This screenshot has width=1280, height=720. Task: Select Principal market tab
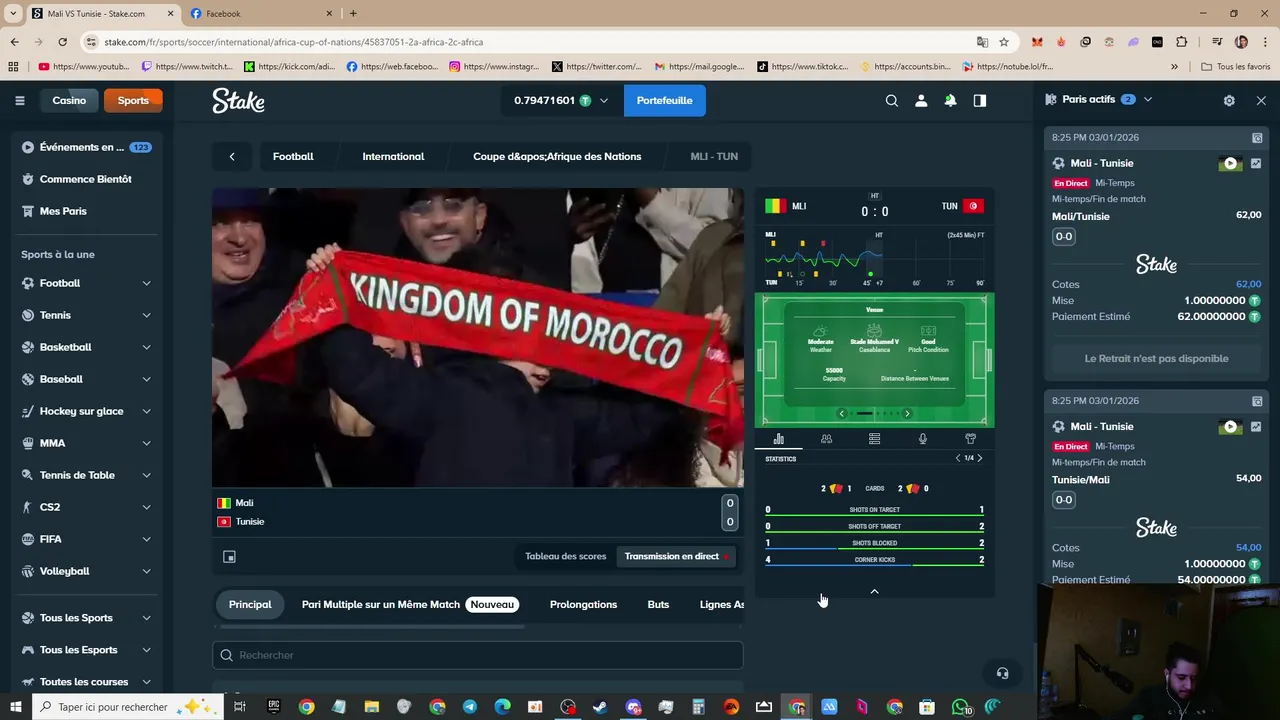[x=250, y=604]
